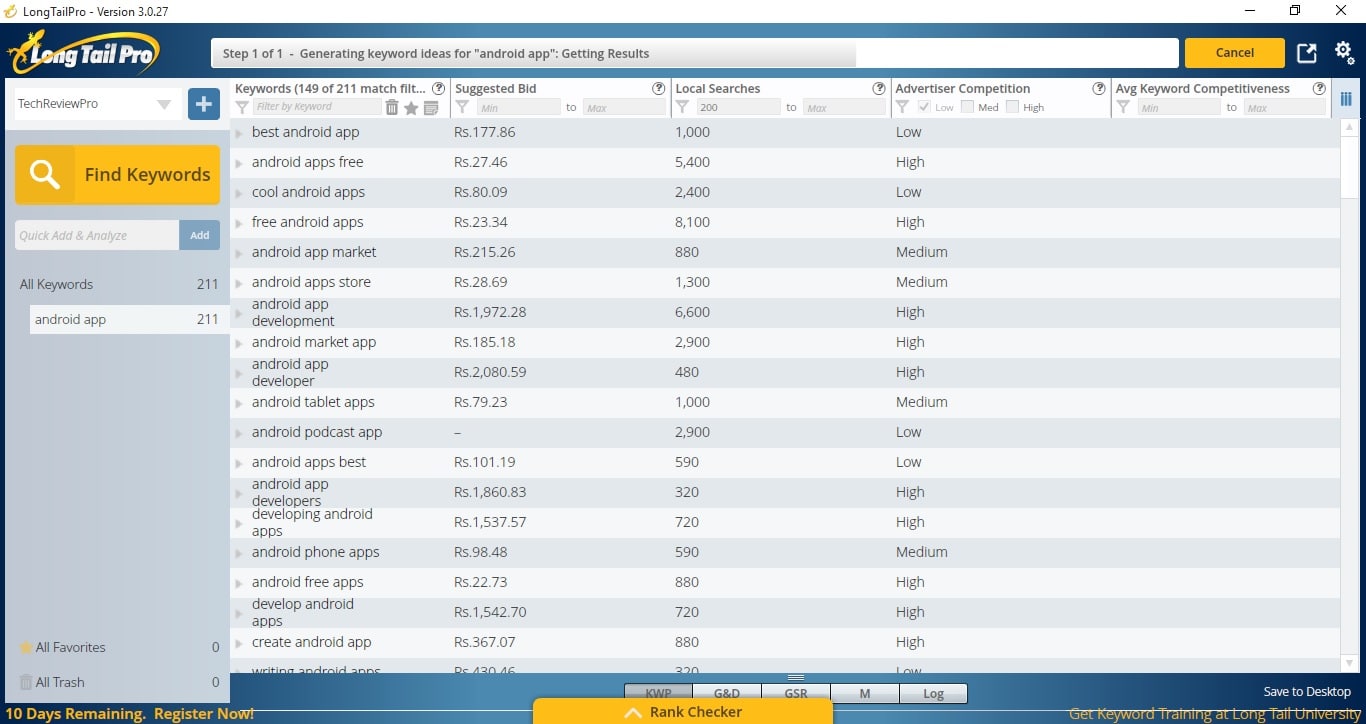Click the notes icon in the Keywords header
The width and height of the screenshot is (1366, 724).
431,108
